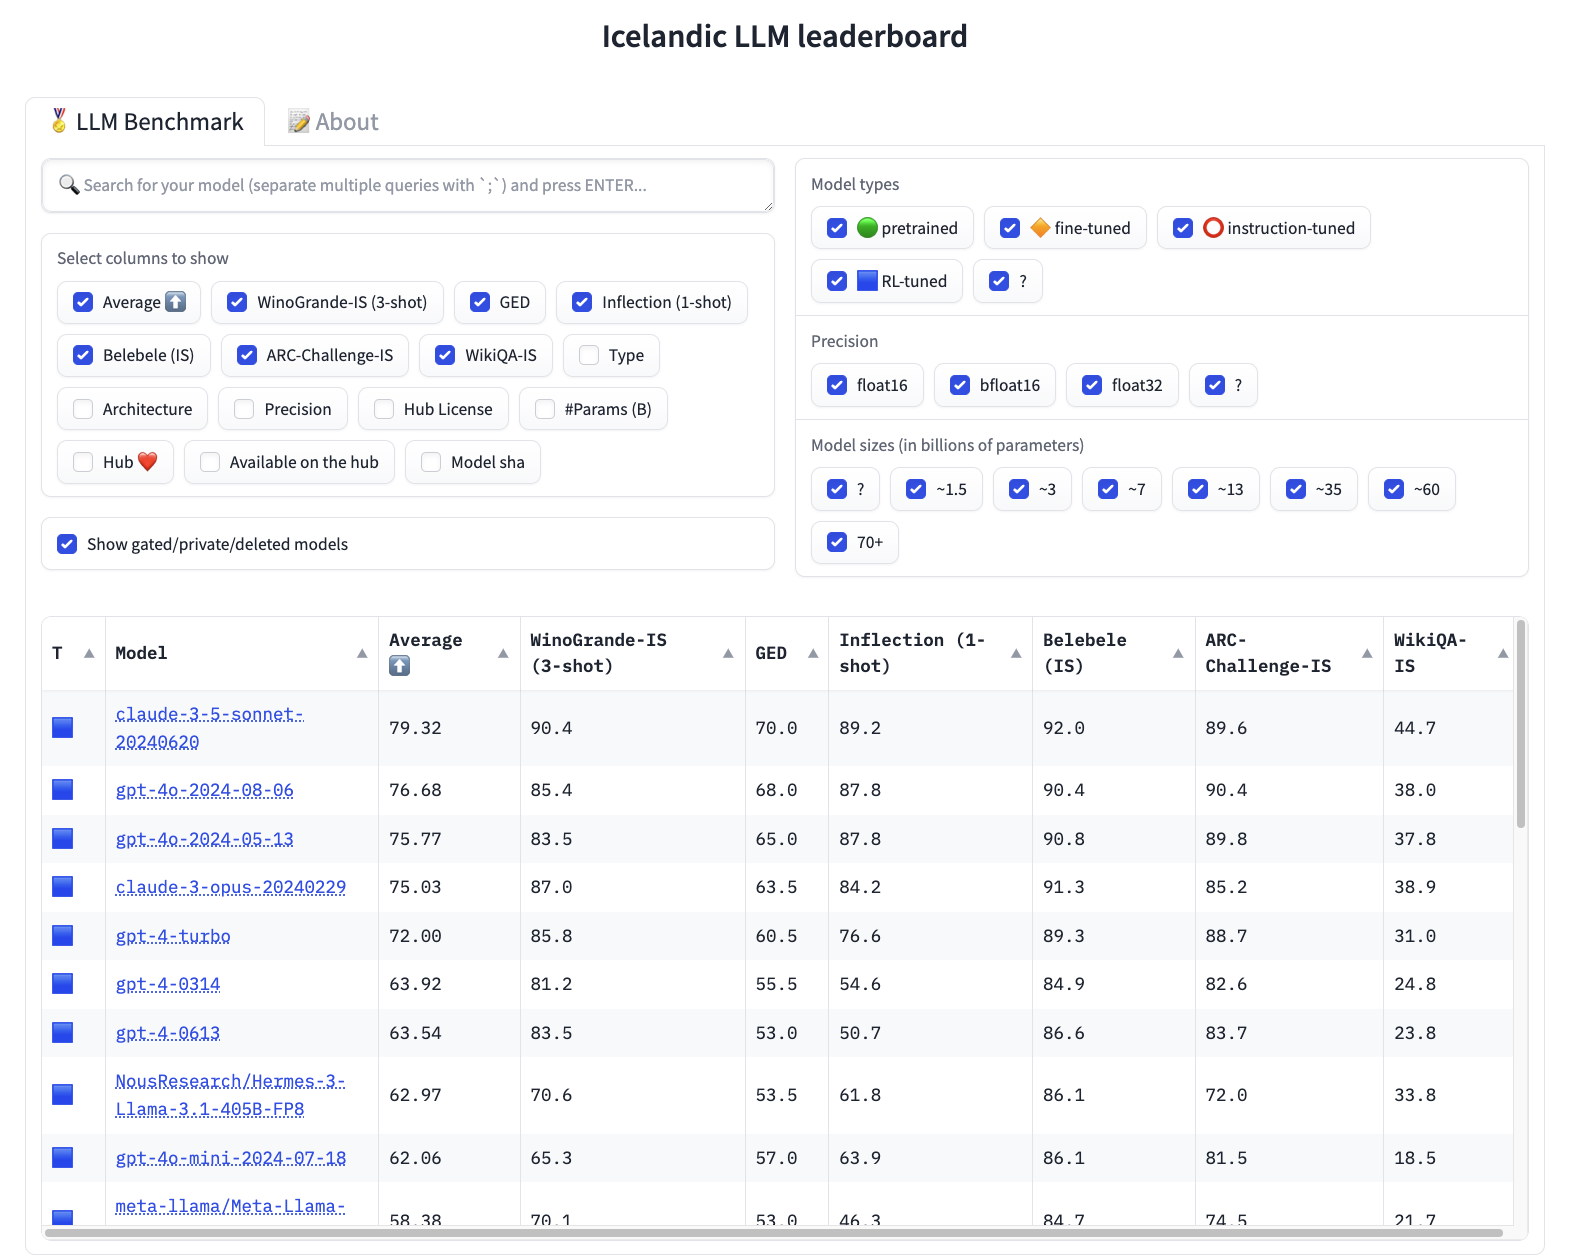Open gpt-4-turbo model link
Image resolution: width=1570 pixels, height=1260 pixels.
coord(173,936)
